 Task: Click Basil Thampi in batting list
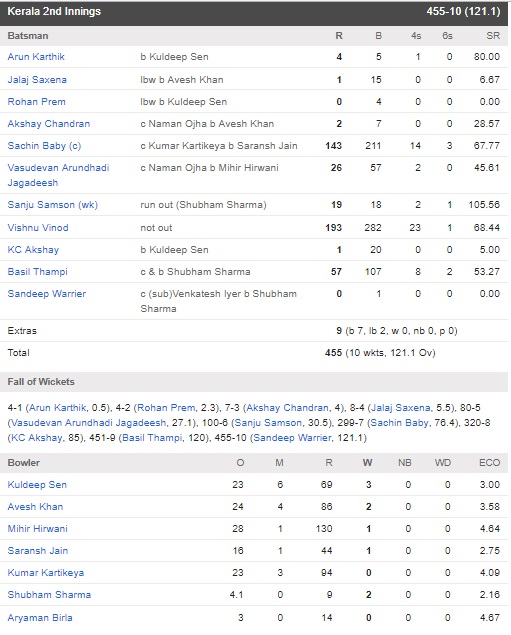(x=38, y=272)
